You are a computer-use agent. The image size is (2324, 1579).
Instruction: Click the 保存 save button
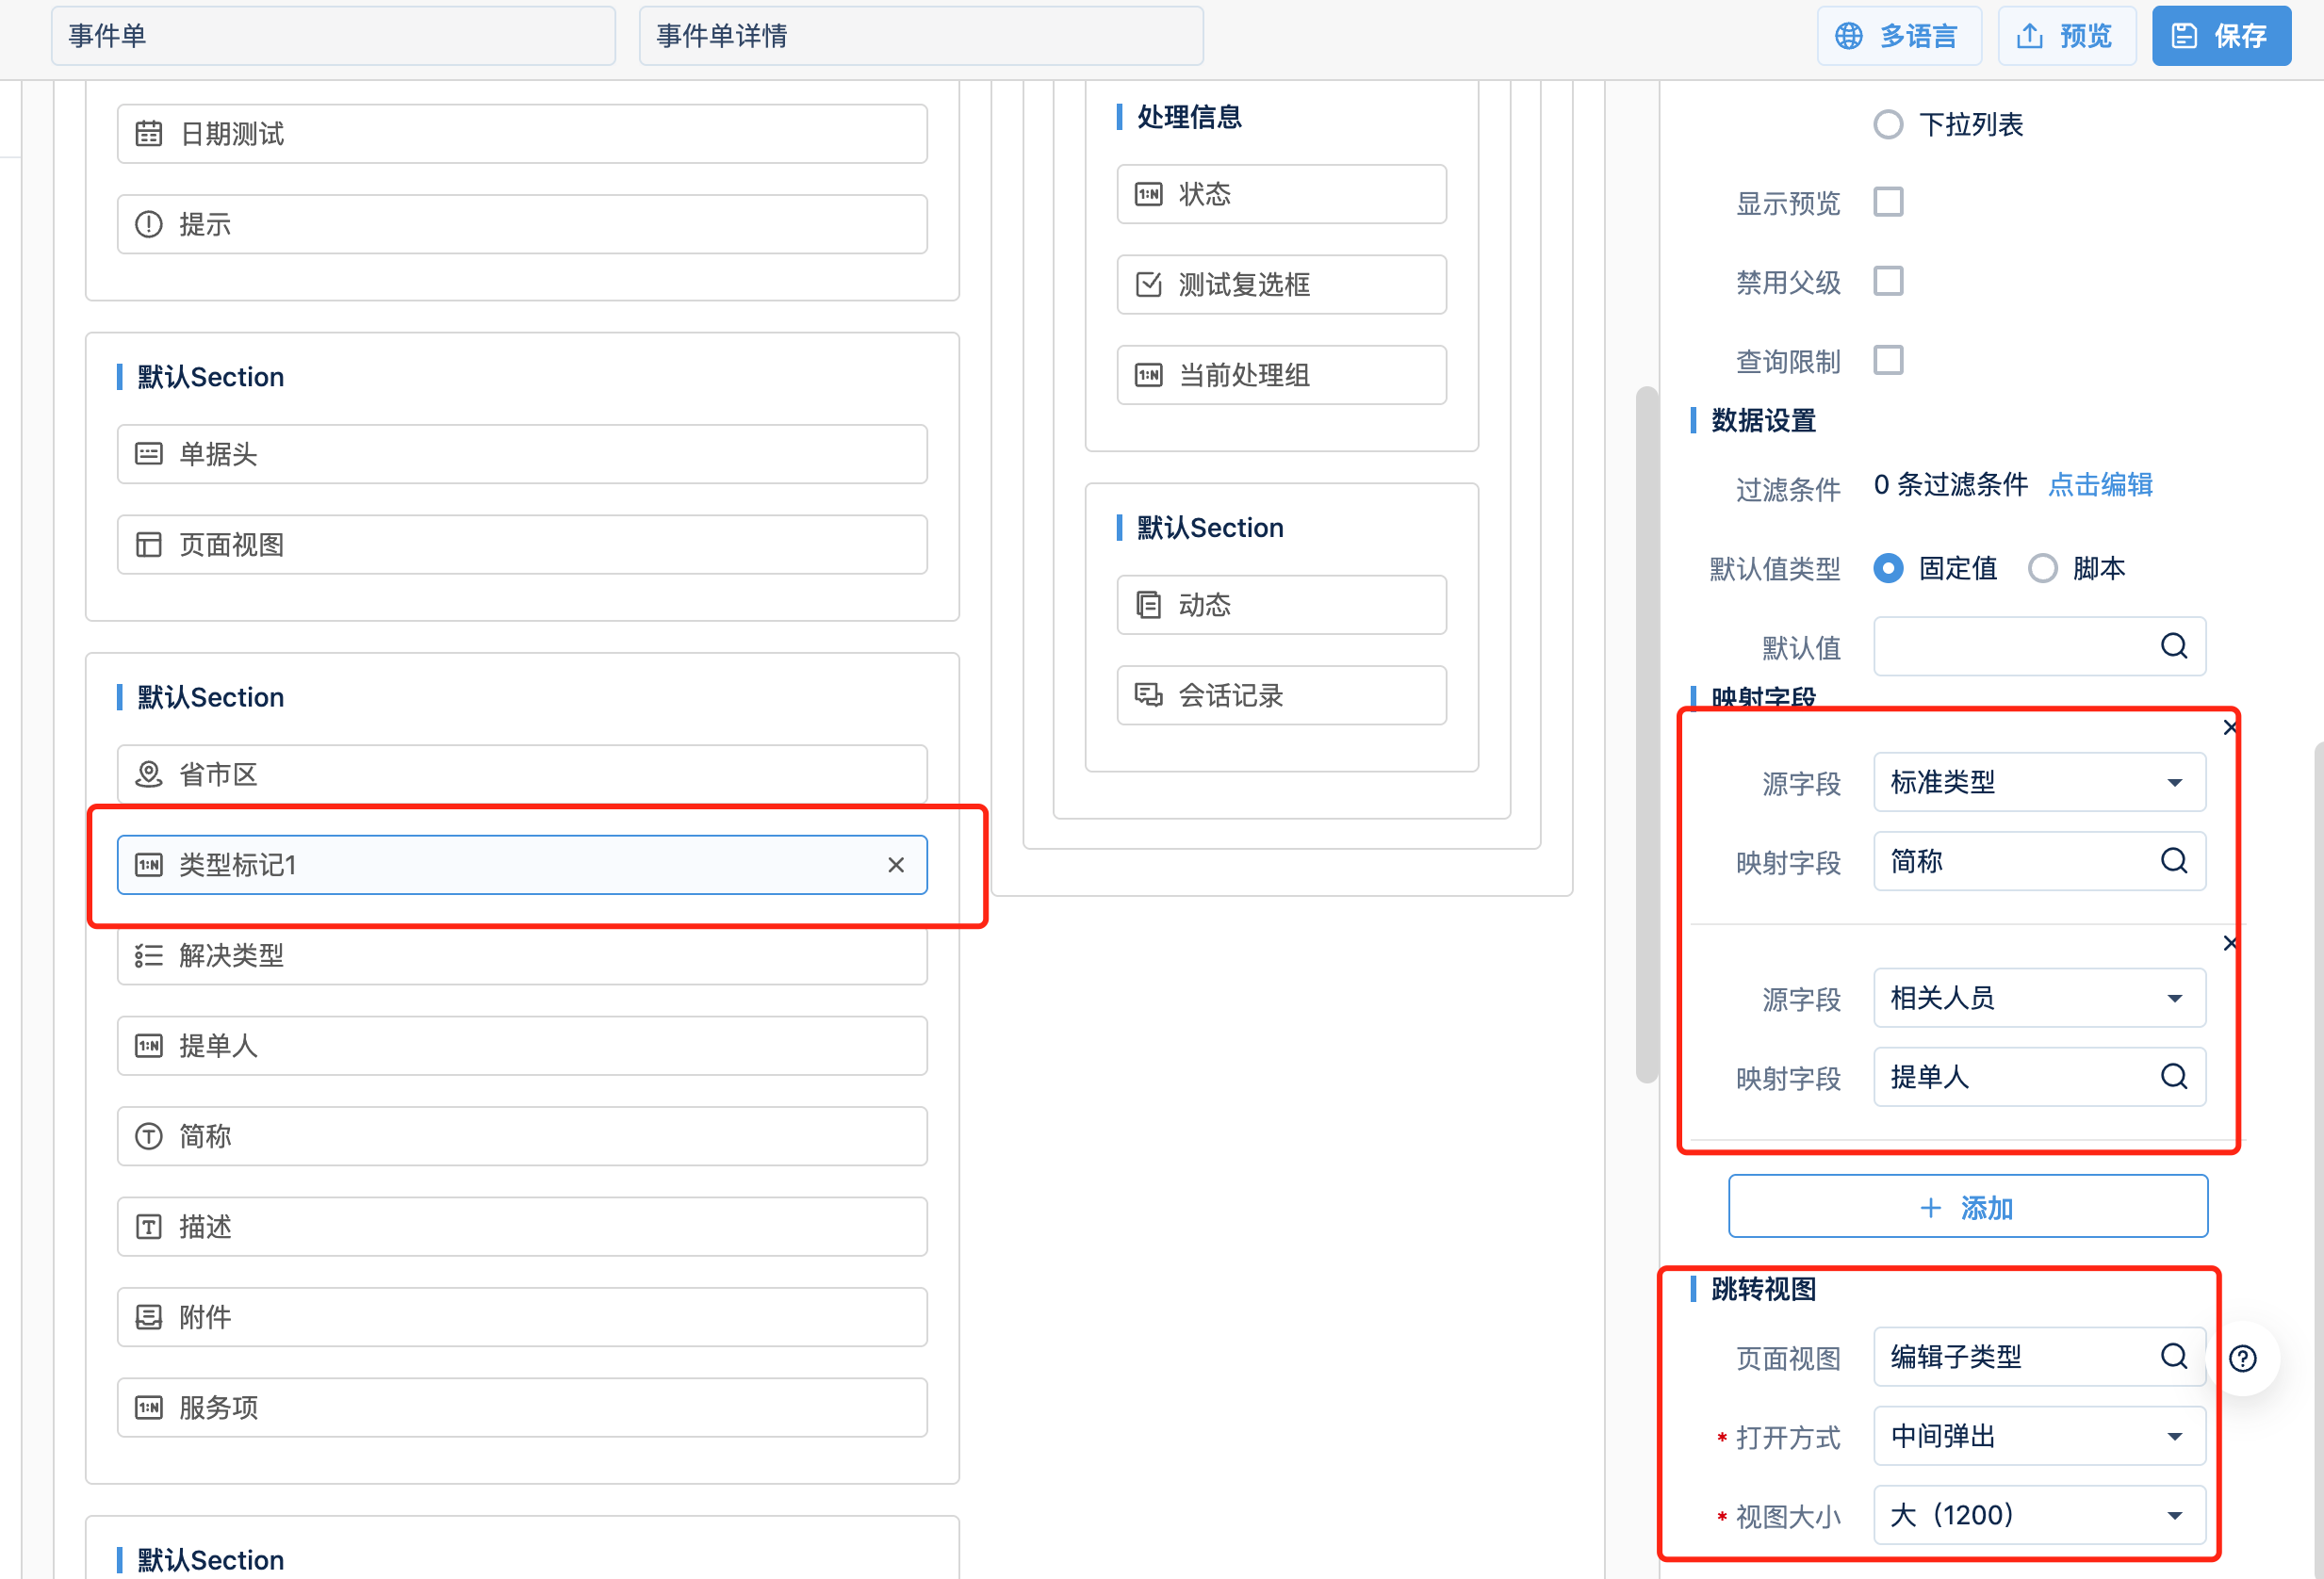(2220, 36)
